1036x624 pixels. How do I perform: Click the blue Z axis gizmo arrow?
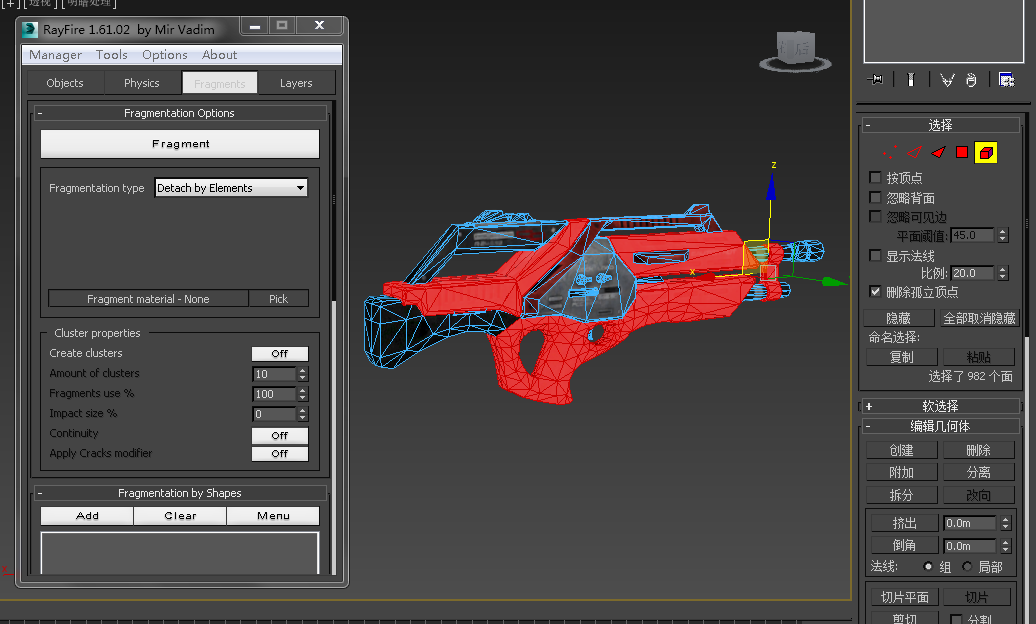coord(771,186)
